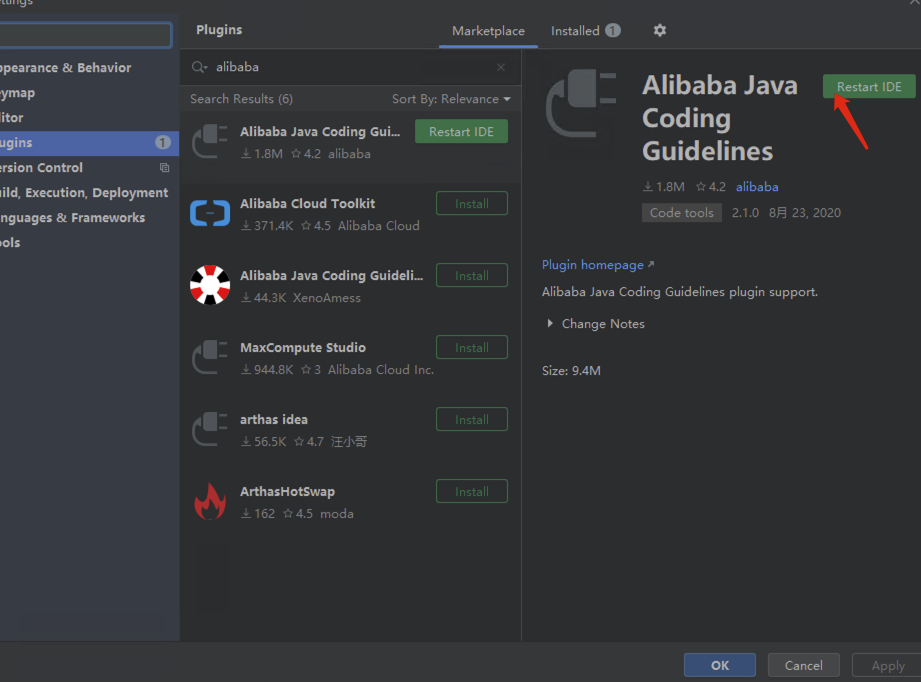Click the ArthasHotSwap flame icon
921x682 pixels.
click(x=210, y=501)
